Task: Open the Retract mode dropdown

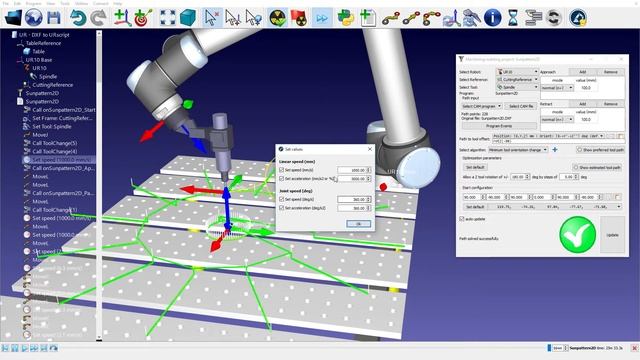Action: pos(557,120)
